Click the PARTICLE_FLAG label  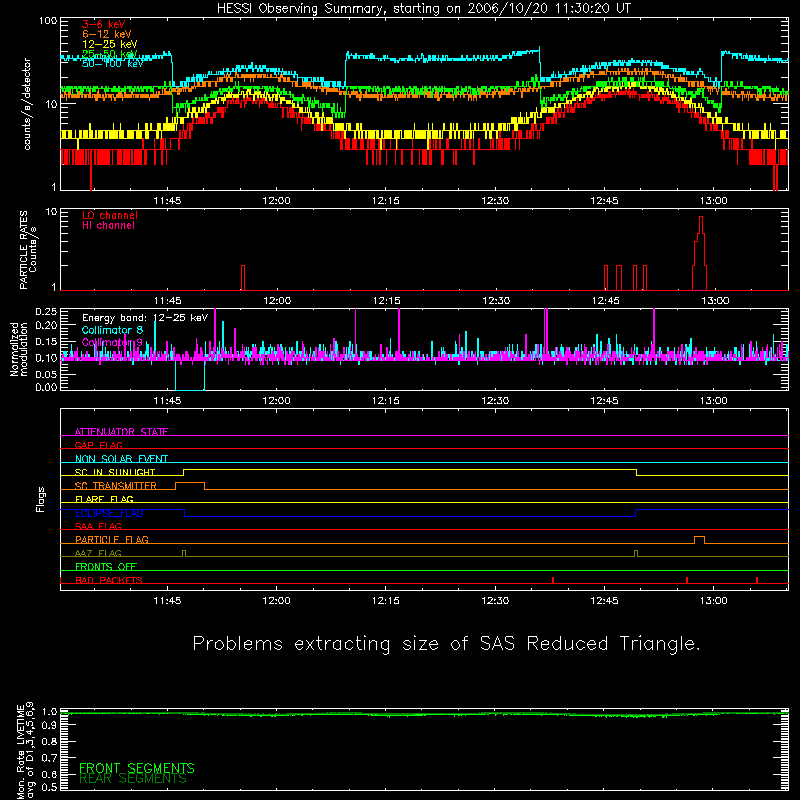(x=112, y=539)
